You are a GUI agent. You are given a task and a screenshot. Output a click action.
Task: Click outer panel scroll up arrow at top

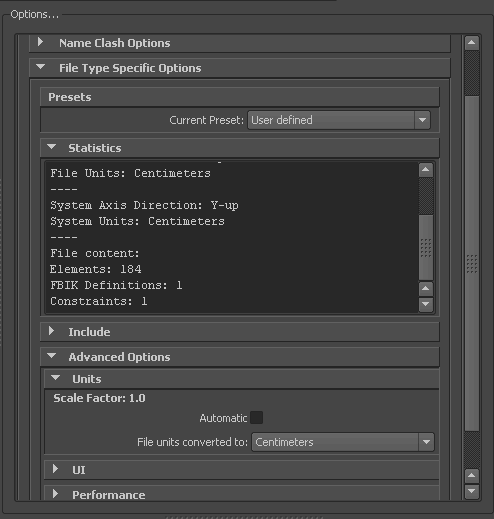click(x=472, y=43)
